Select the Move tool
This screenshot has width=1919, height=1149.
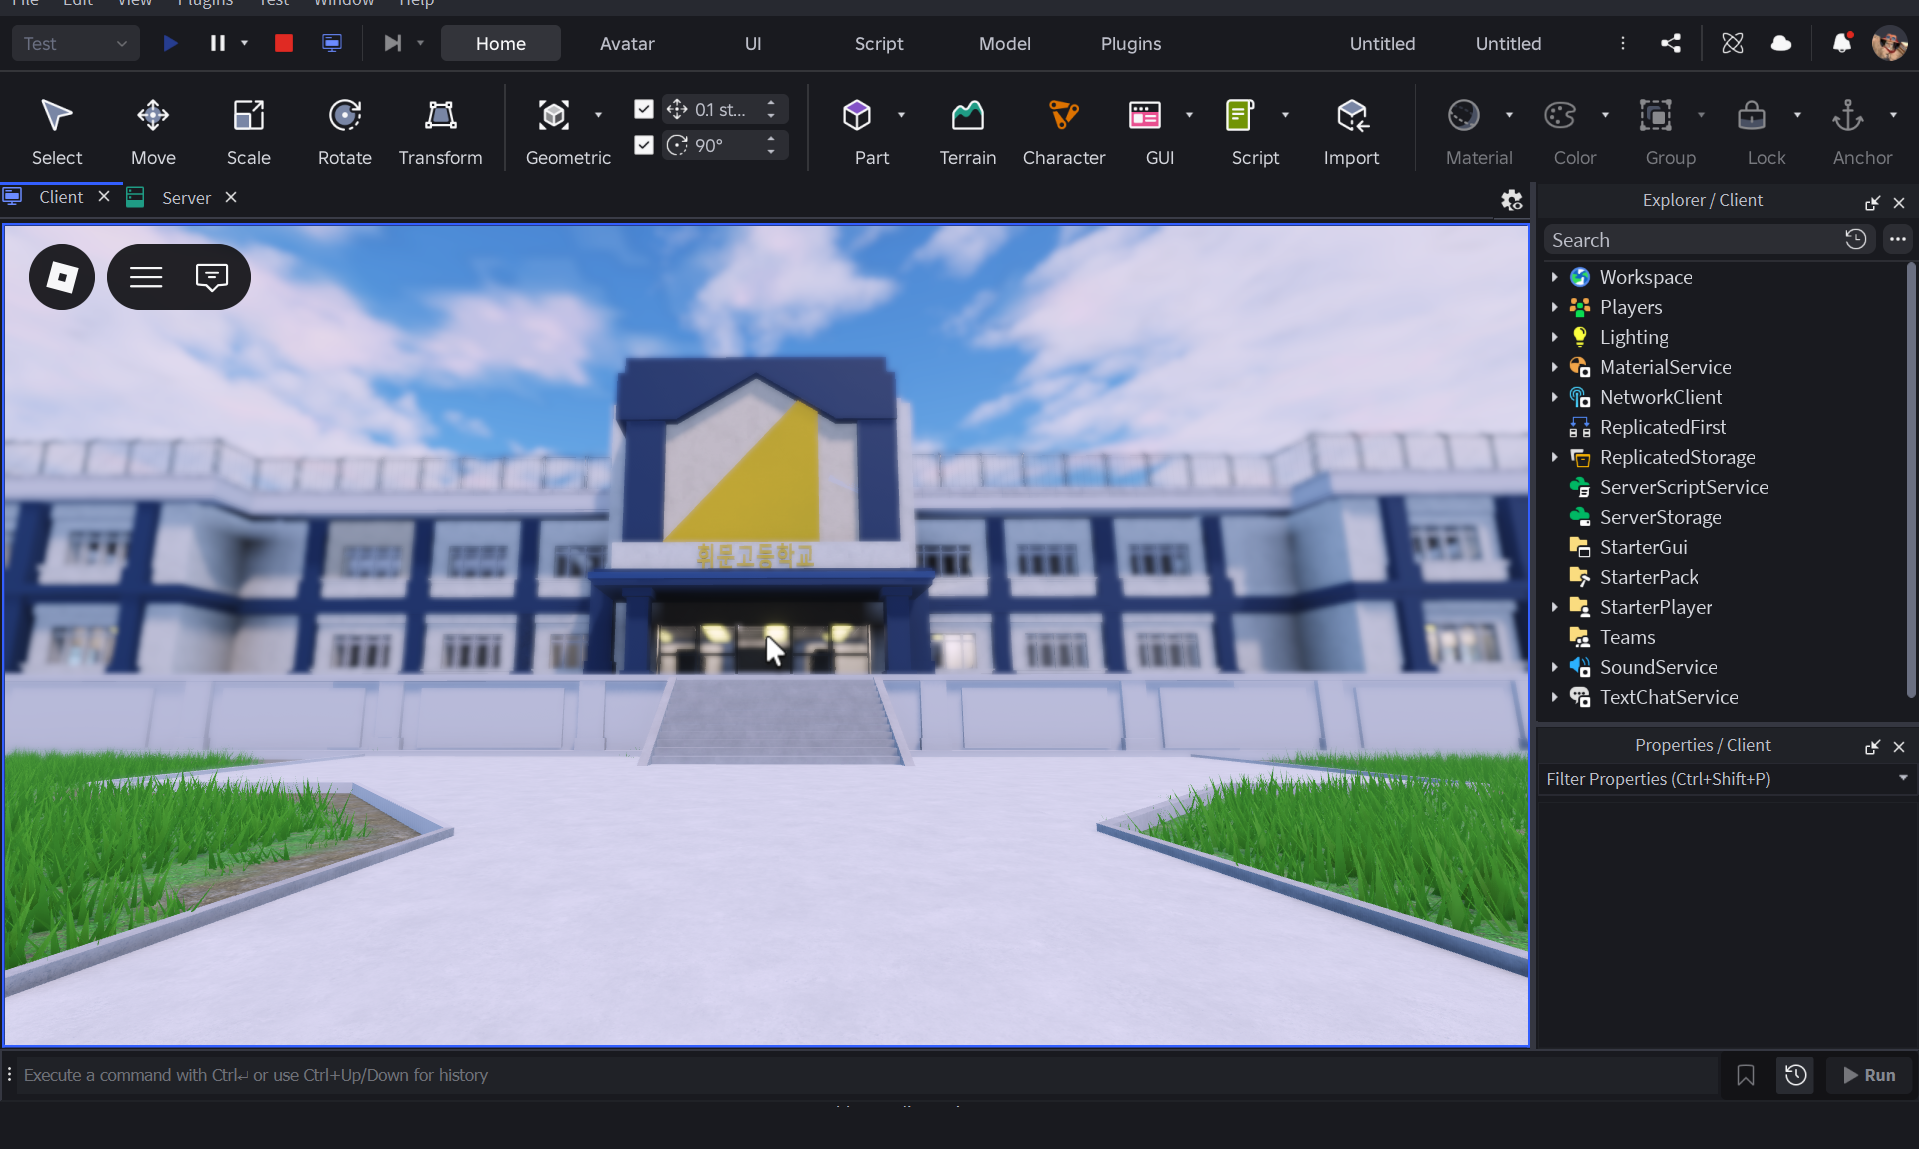[153, 132]
